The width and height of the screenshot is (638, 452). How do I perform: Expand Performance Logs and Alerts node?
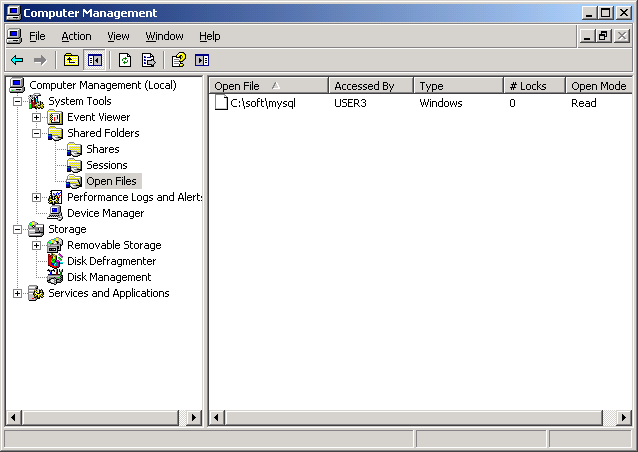(x=36, y=197)
